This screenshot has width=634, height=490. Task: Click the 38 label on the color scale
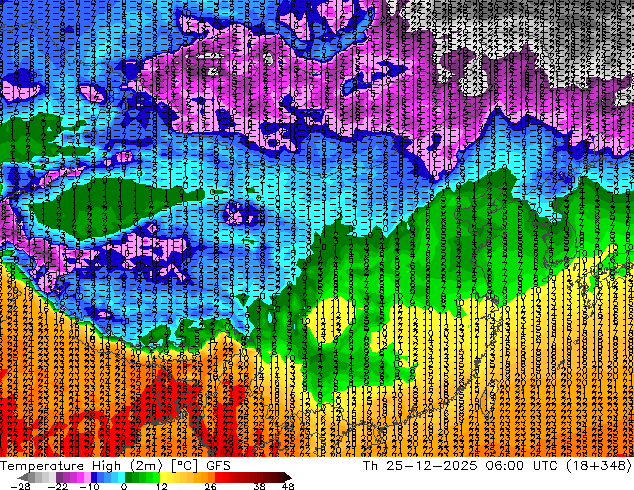pos(260,486)
